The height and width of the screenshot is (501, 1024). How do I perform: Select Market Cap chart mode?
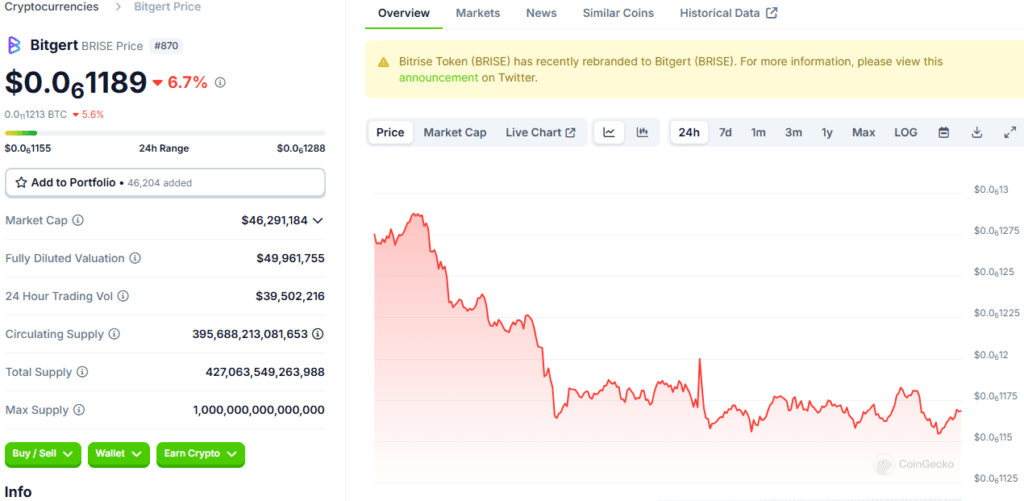tap(455, 133)
